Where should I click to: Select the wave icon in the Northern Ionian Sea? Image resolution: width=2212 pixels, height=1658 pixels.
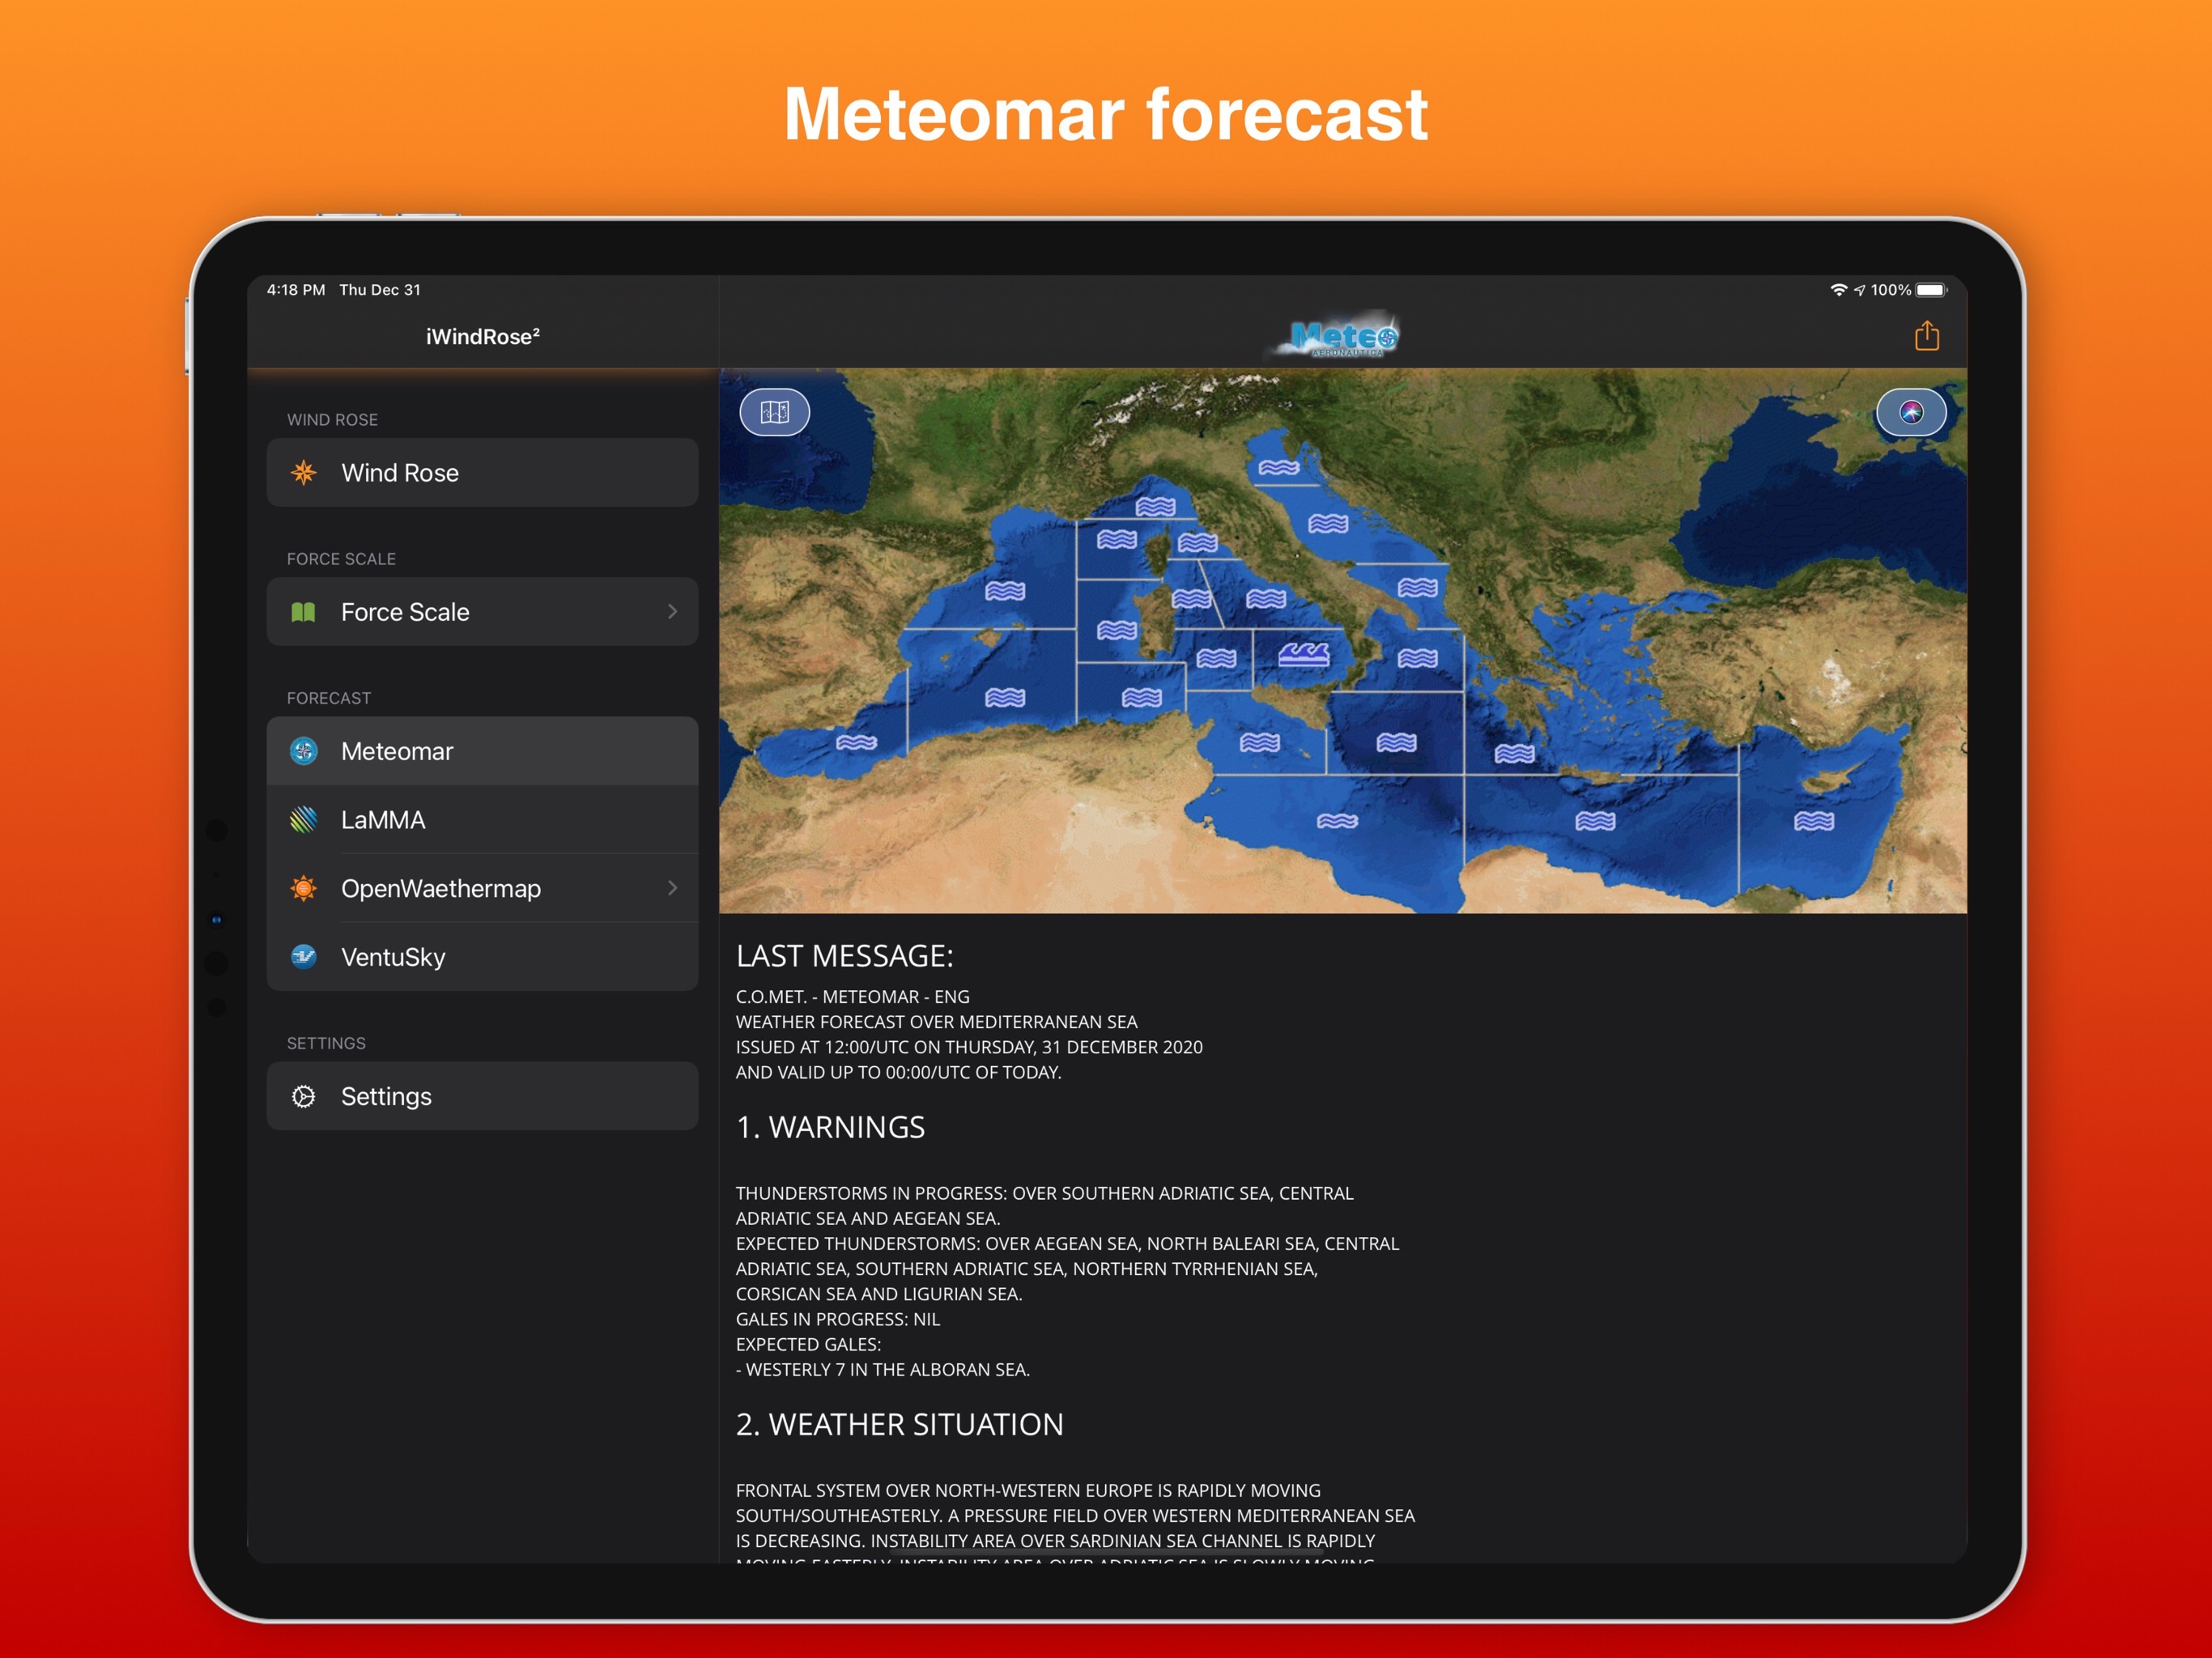(1418, 658)
